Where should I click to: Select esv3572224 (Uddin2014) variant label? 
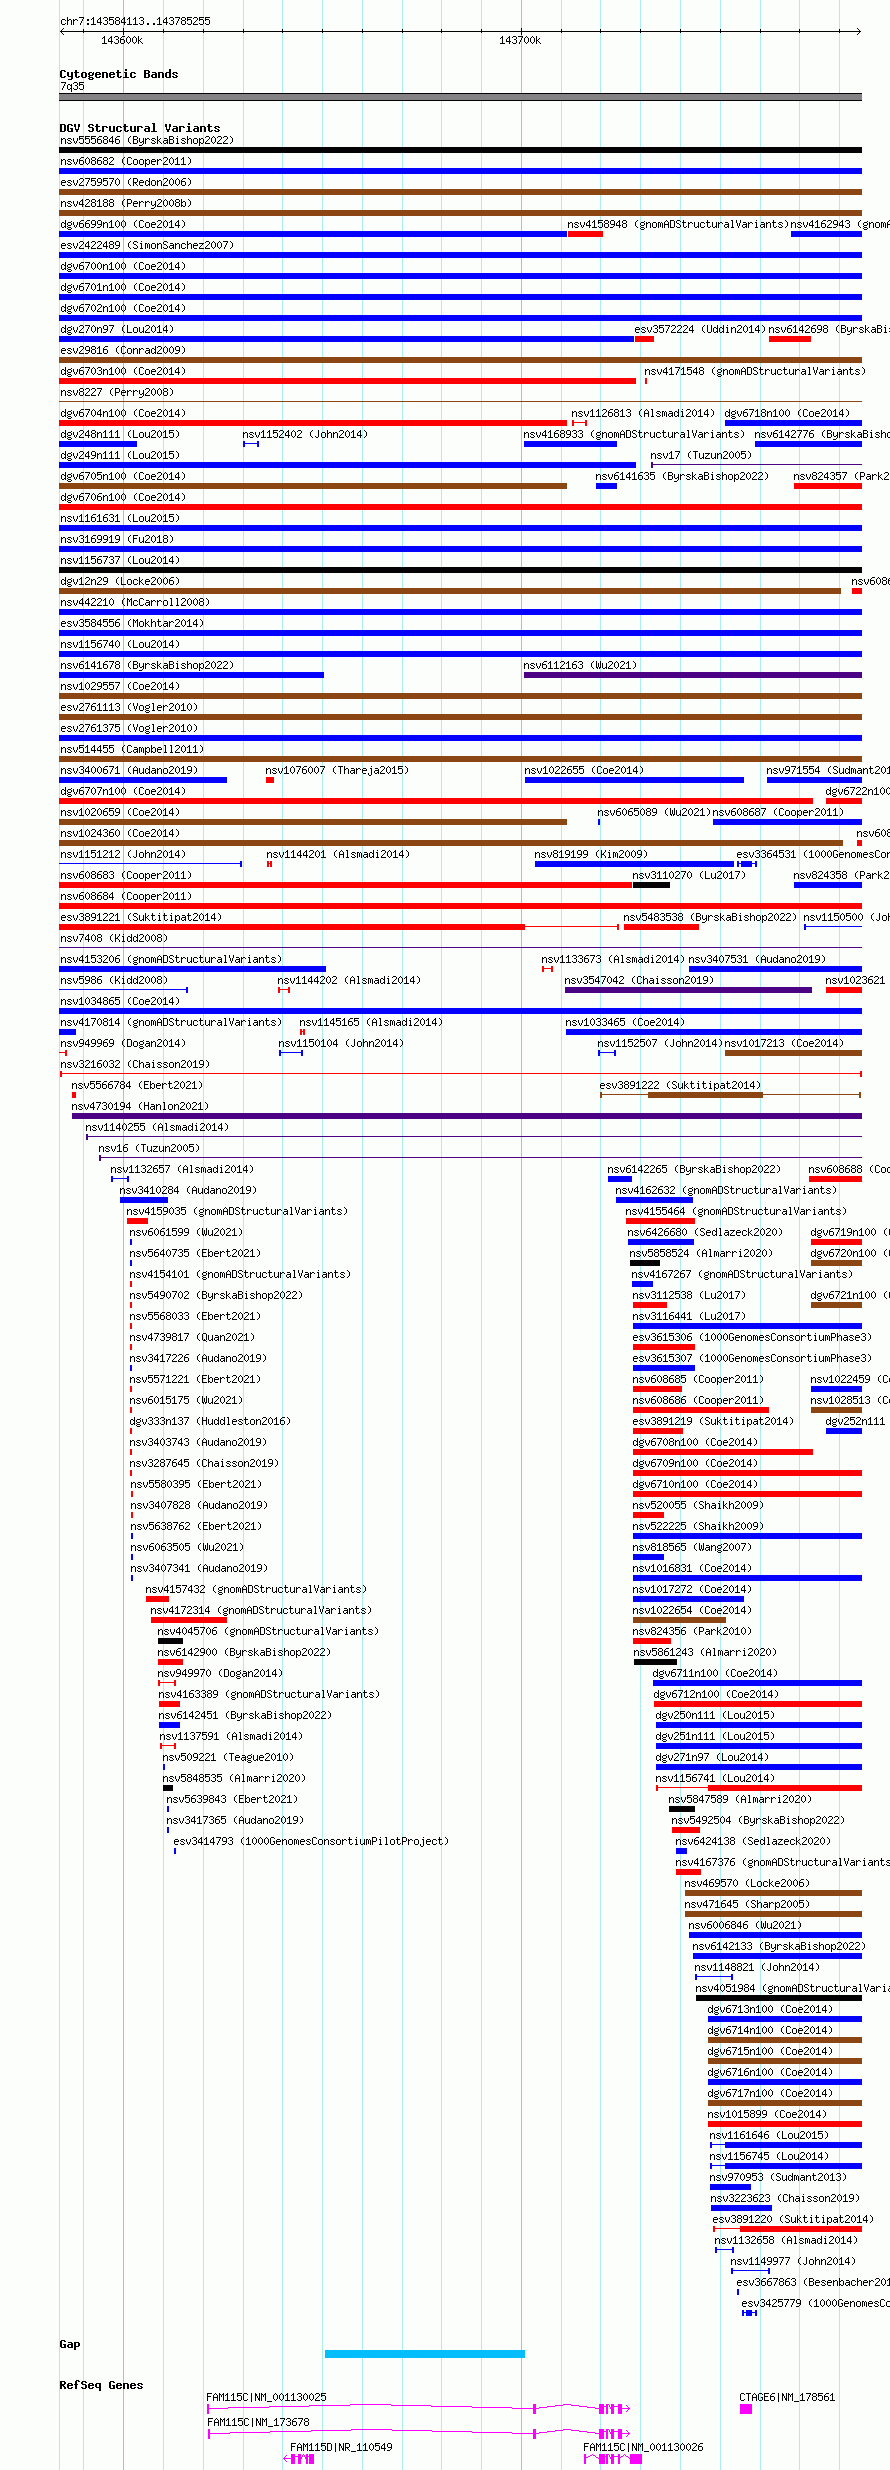700,329
